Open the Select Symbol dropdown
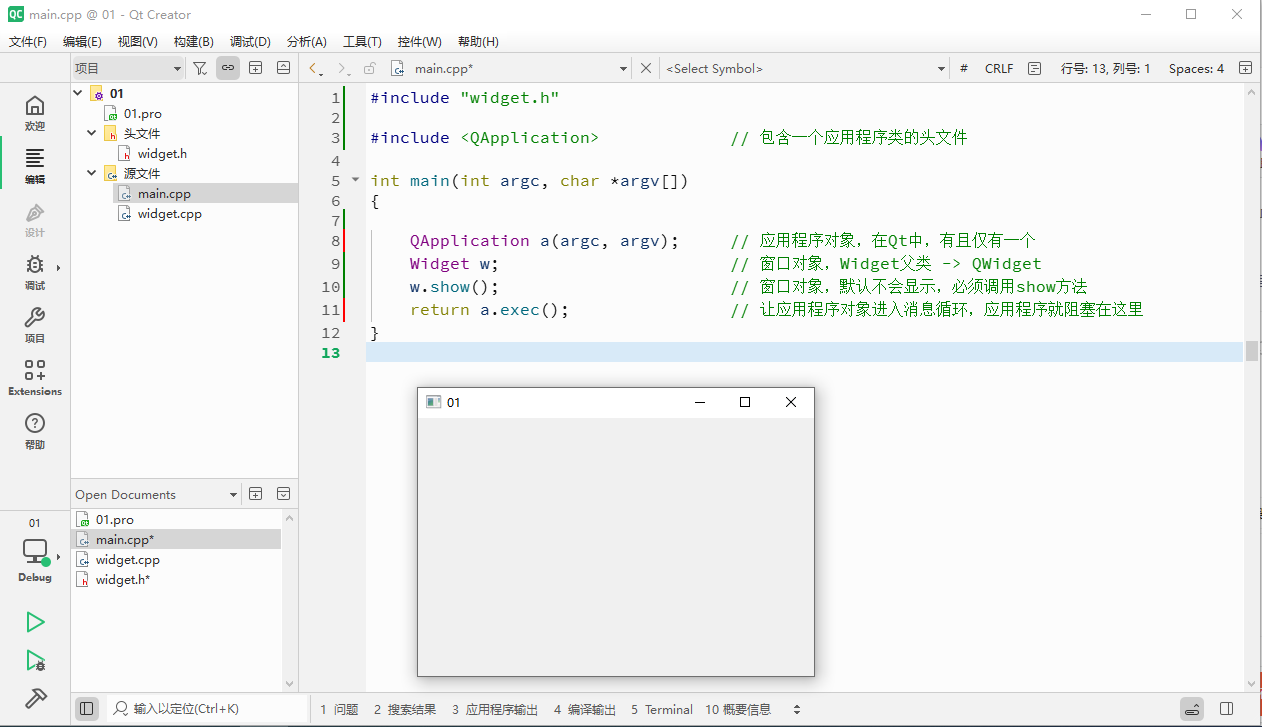 (806, 68)
